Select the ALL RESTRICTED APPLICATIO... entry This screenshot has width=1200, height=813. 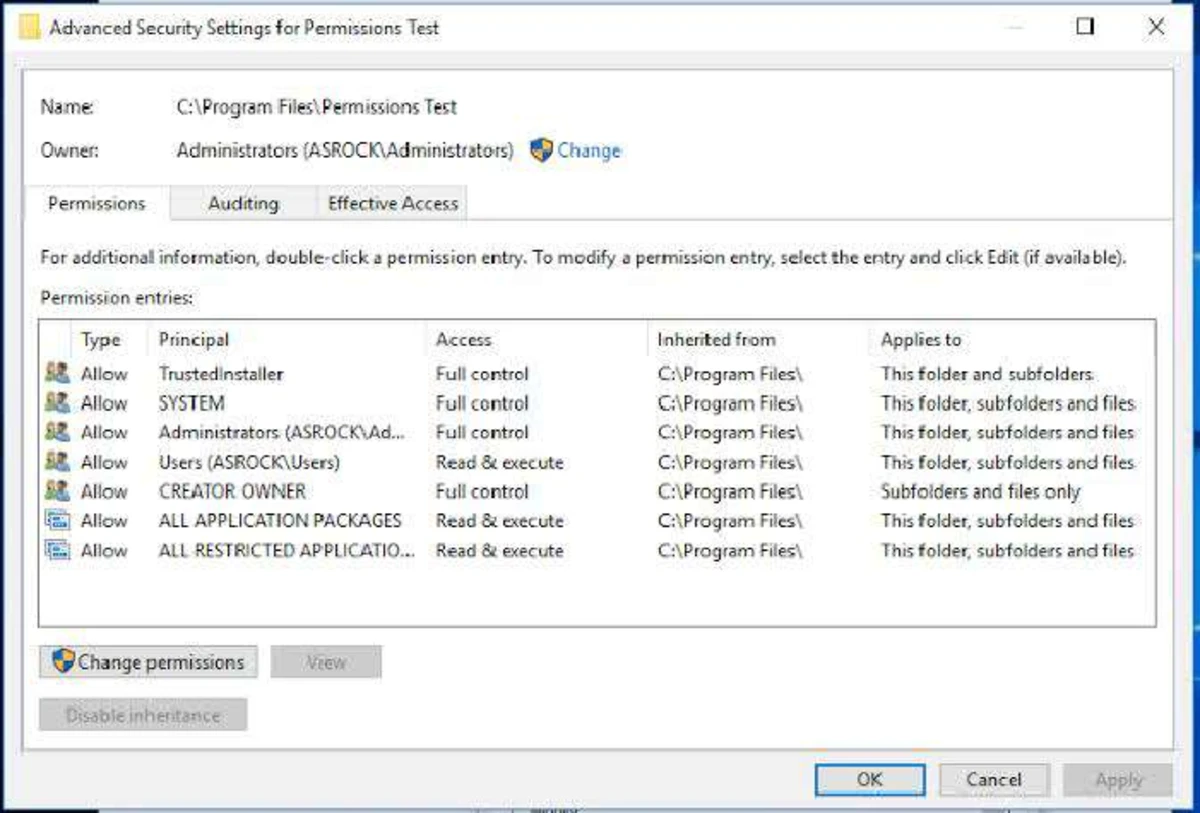point(286,551)
